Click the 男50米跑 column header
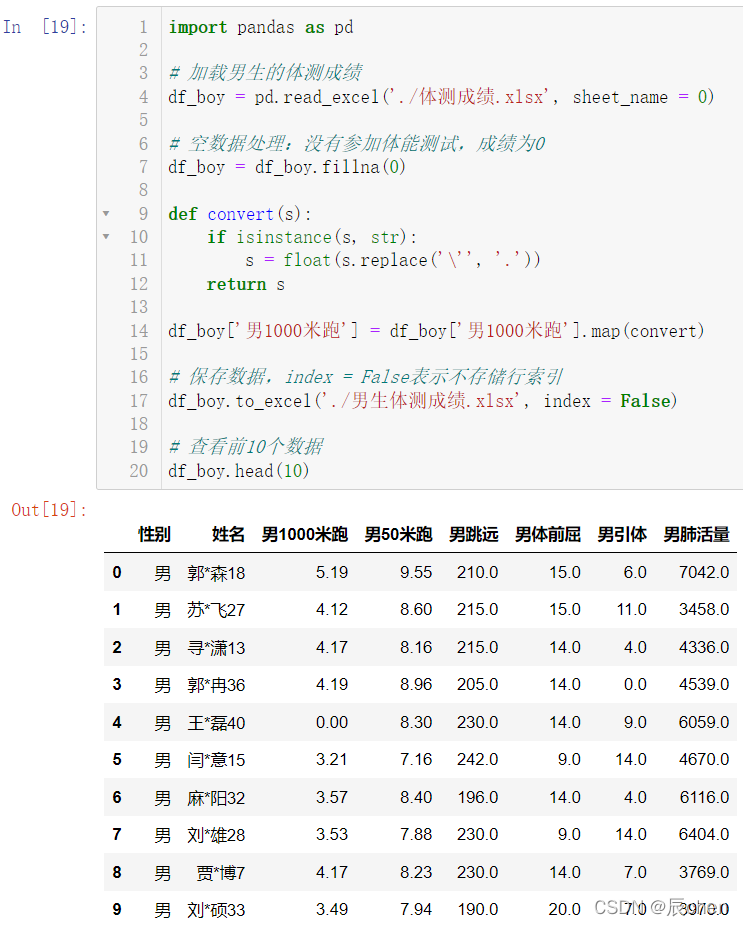Viewport: 743px width, 926px height. pos(398,534)
